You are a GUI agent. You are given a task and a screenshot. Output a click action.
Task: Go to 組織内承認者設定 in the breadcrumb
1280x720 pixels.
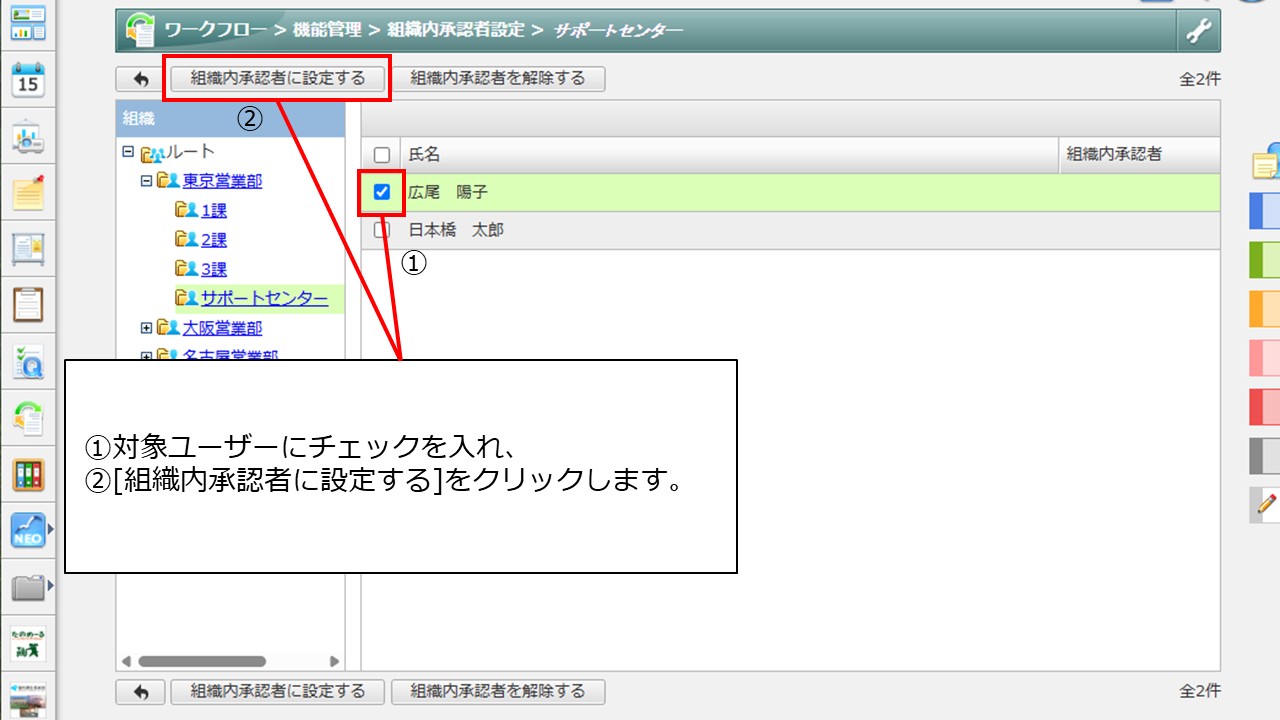click(455, 30)
